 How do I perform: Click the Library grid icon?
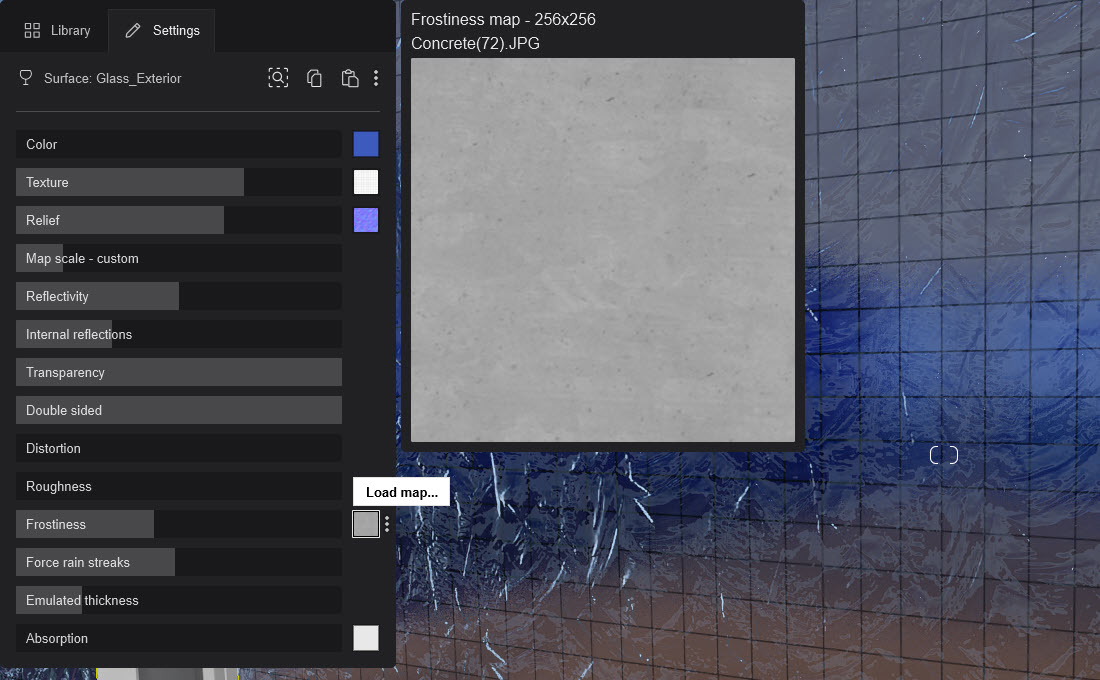pos(32,30)
